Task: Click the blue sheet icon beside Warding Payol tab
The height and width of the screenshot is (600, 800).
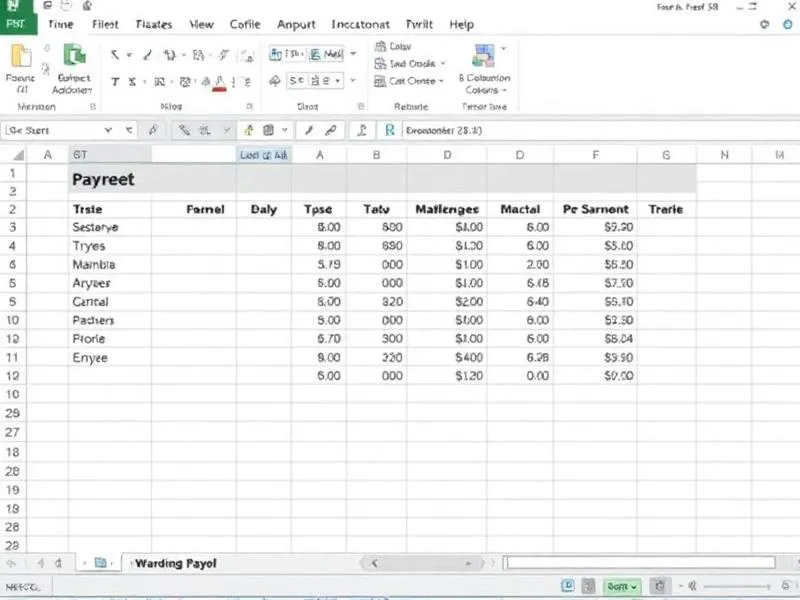Action: point(101,563)
